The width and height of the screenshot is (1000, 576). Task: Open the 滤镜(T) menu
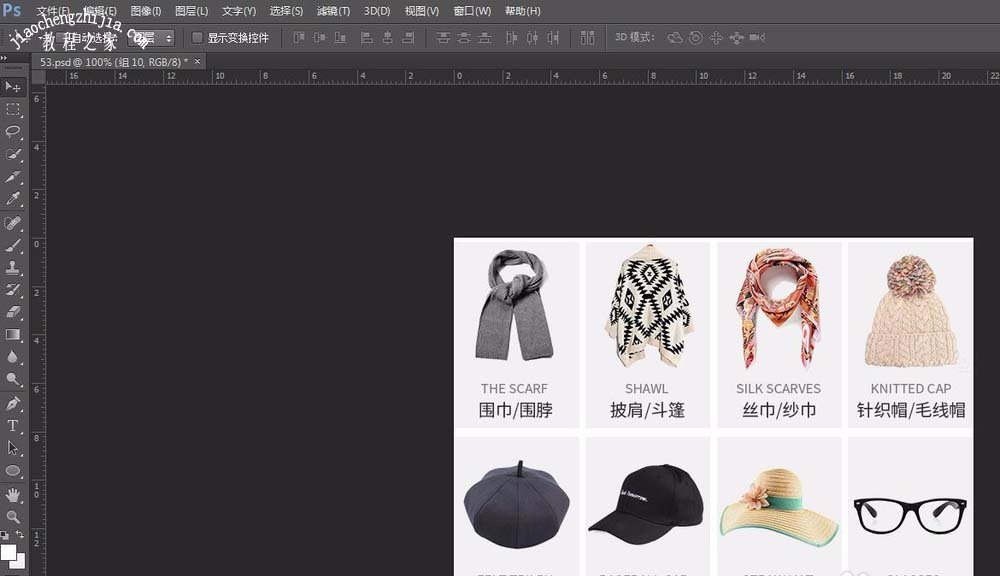pos(331,11)
